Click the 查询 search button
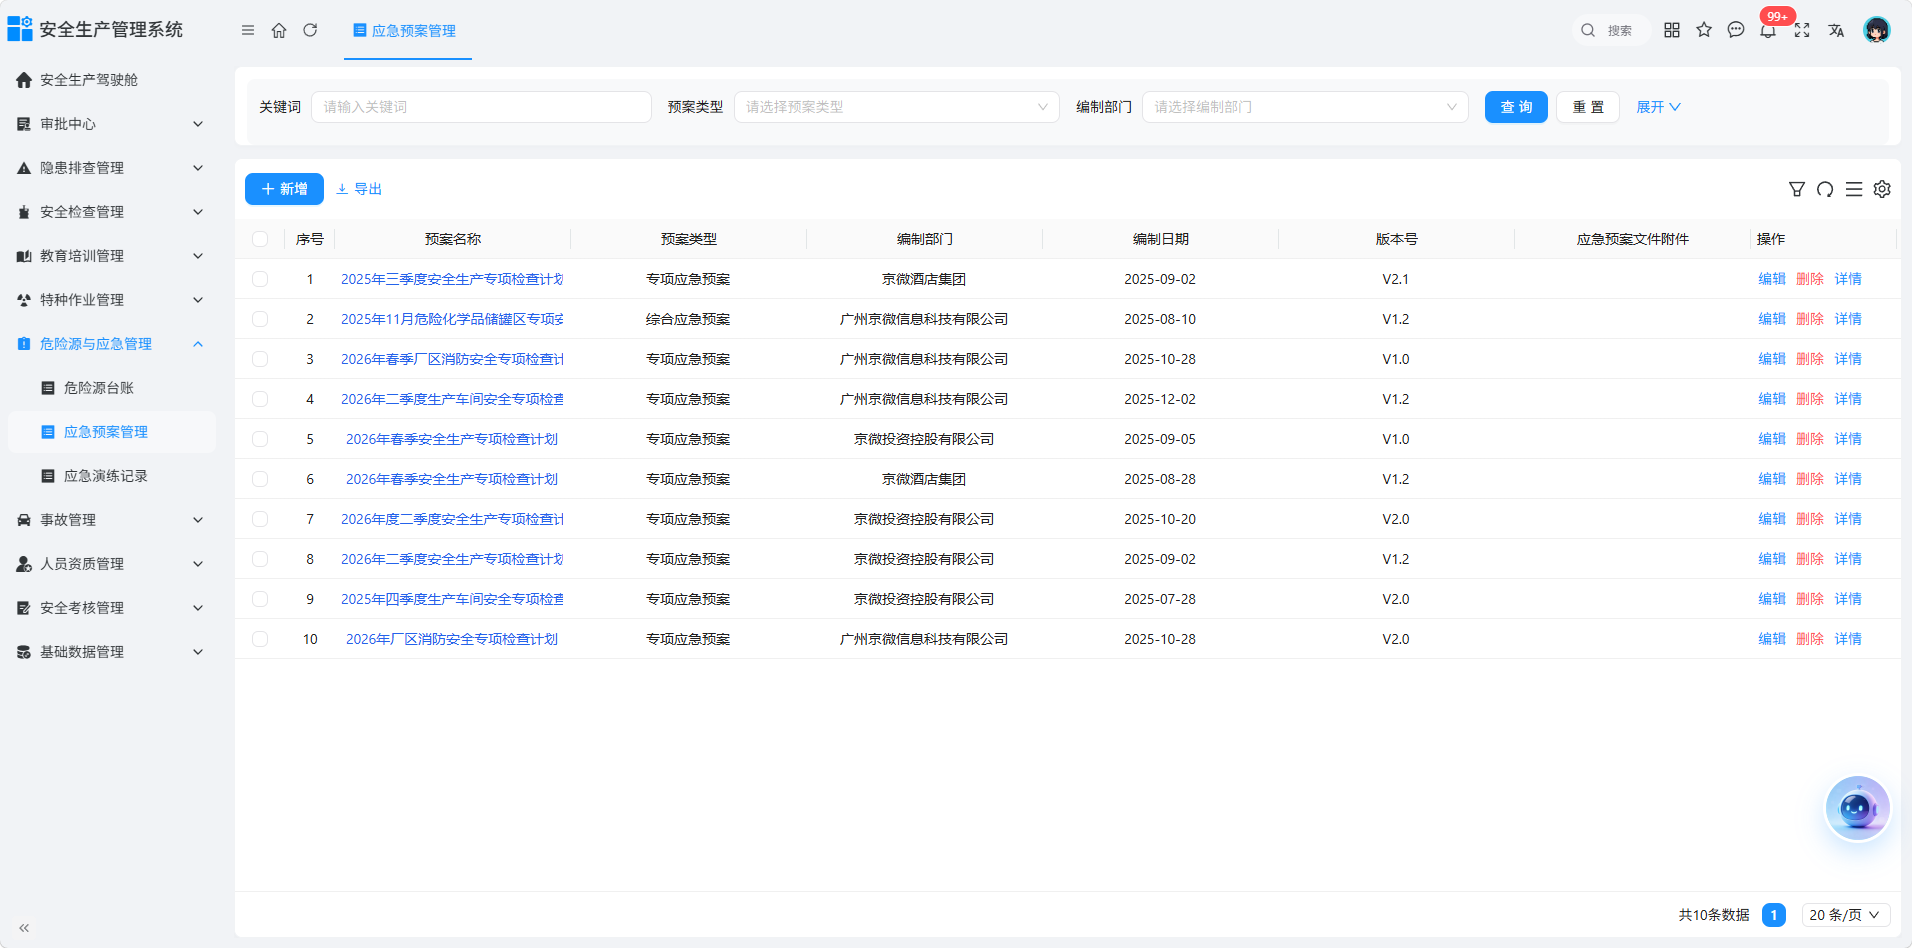Image resolution: width=1912 pixels, height=948 pixels. click(x=1516, y=107)
